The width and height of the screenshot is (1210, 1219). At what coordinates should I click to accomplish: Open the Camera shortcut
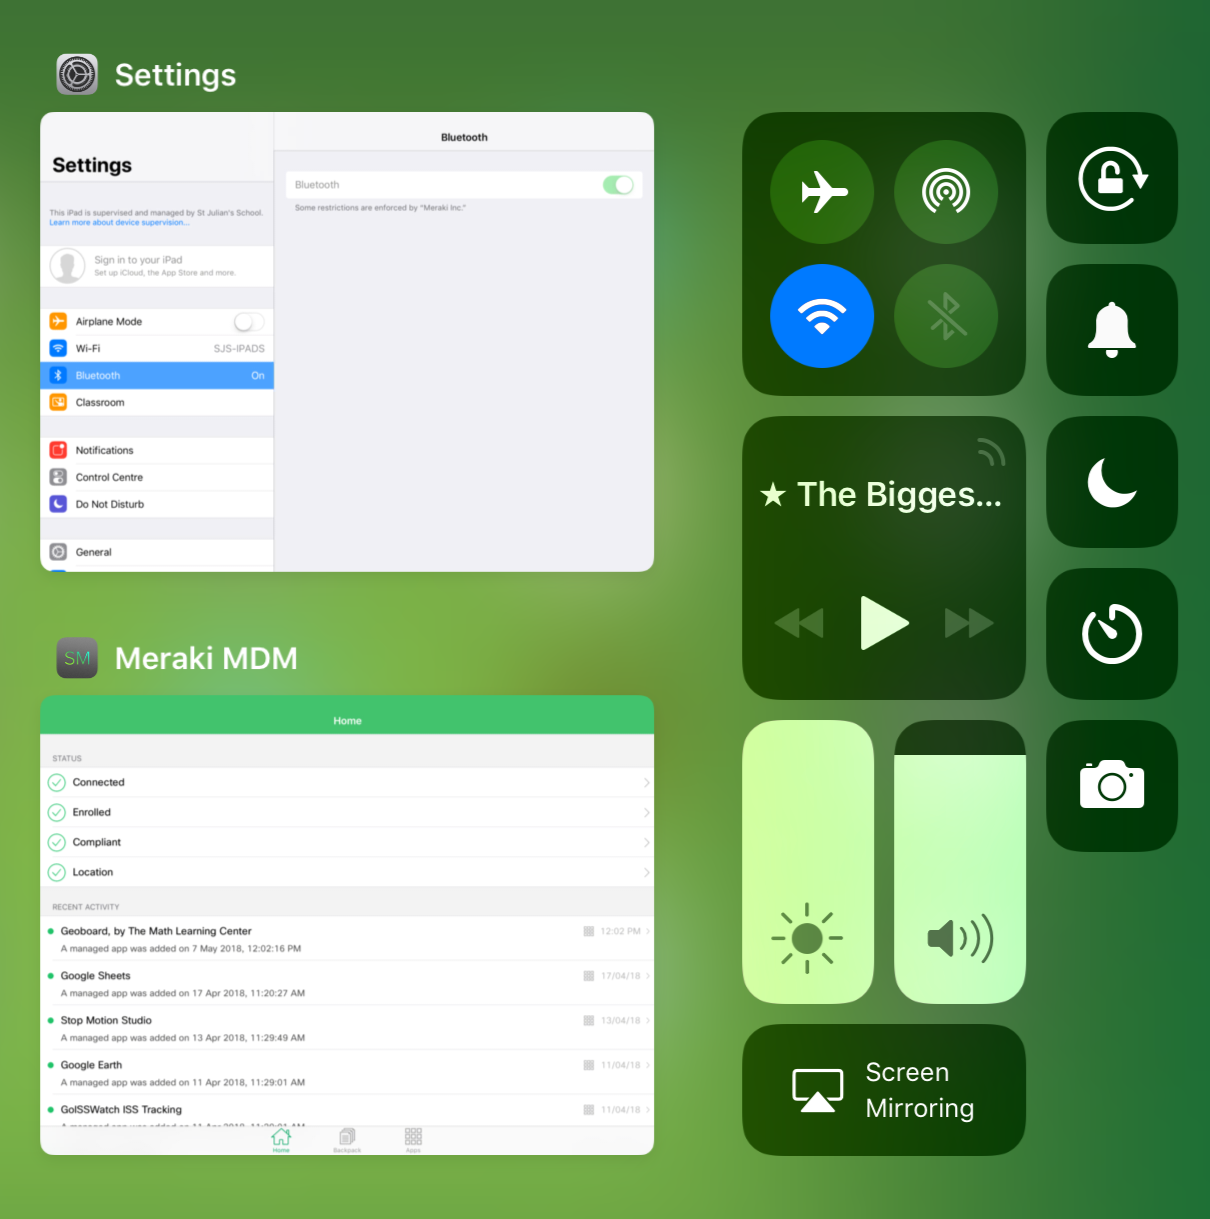point(1111,786)
